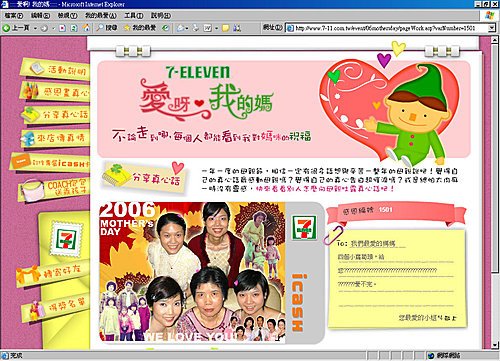500x361 pixels.
Task: Expand the Mail button dropdown arrow
Action: pyautogui.click(x=187, y=28)
